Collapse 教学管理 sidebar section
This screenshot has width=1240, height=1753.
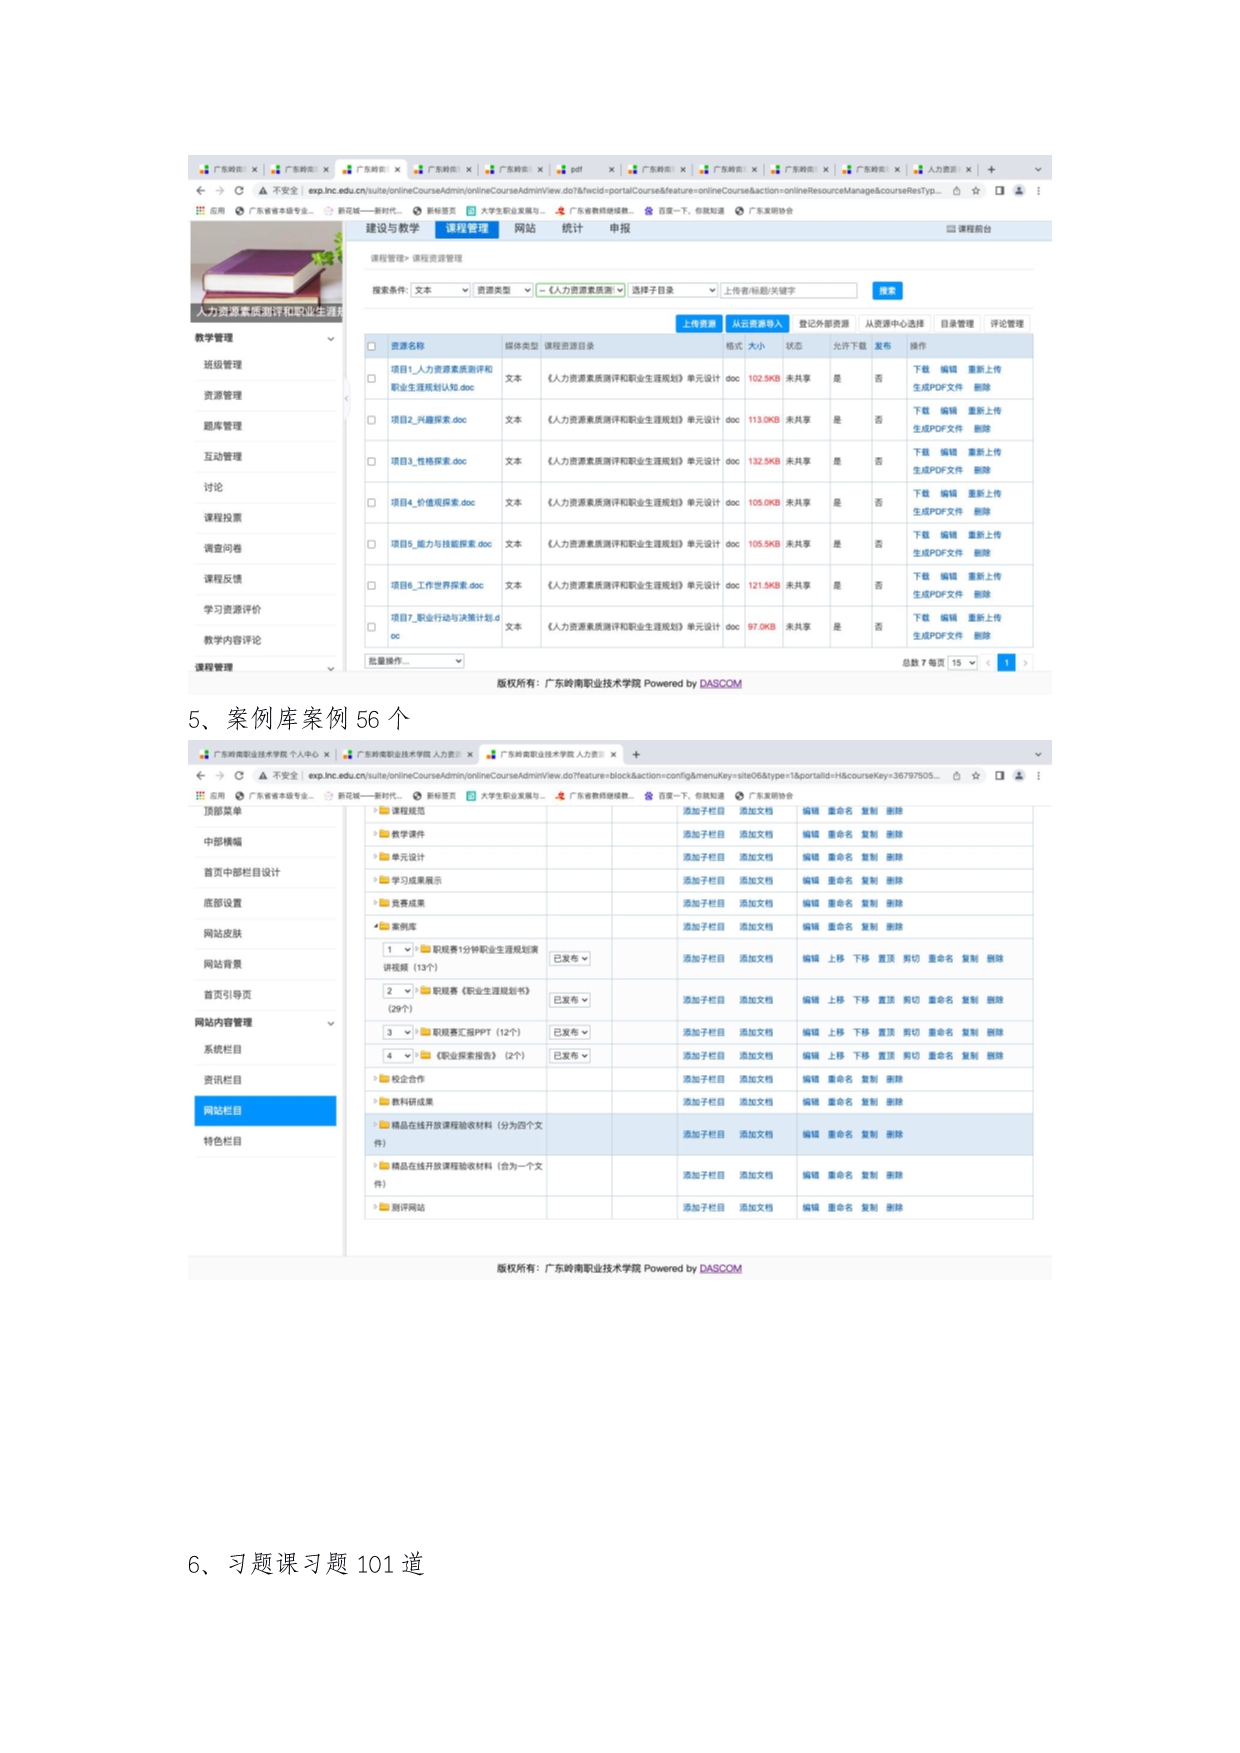(x=331, y=339)
